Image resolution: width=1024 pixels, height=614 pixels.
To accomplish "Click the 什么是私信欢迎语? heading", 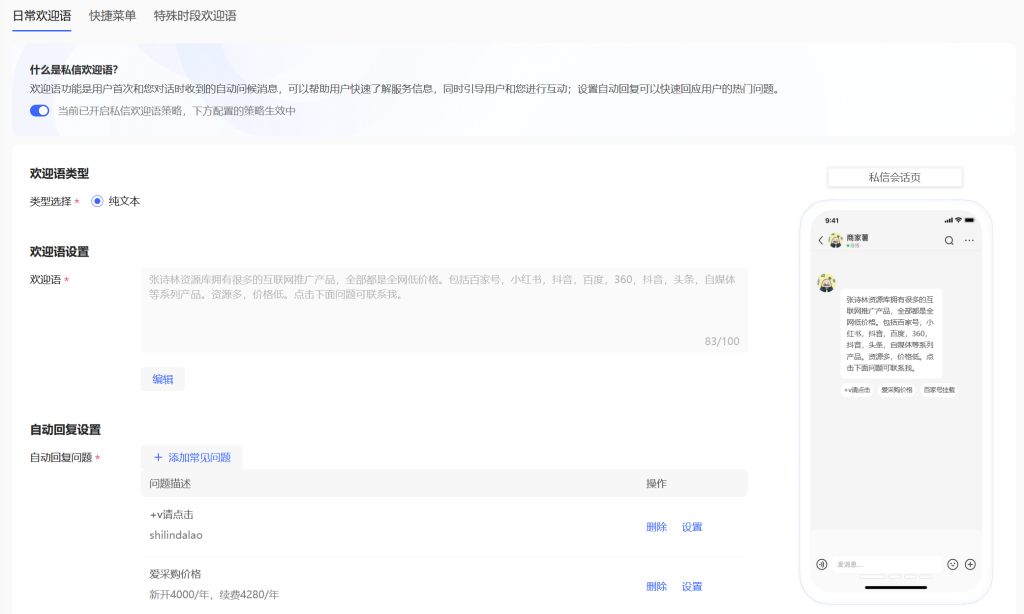I will click(74, 70).
